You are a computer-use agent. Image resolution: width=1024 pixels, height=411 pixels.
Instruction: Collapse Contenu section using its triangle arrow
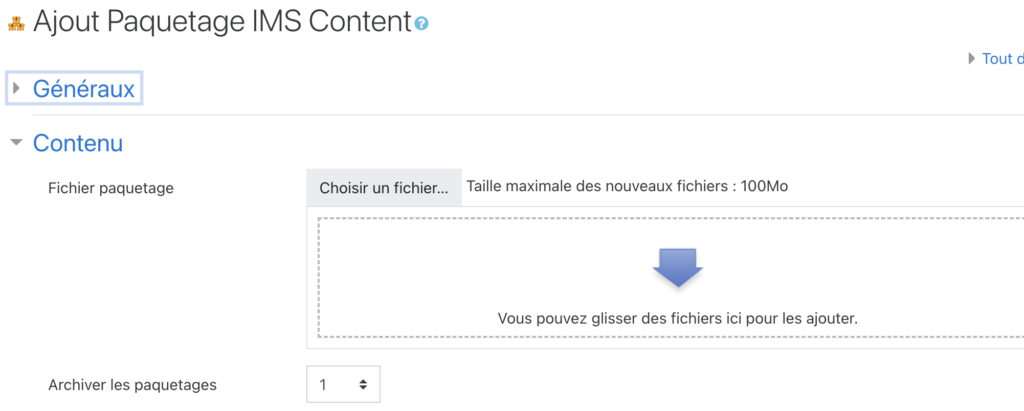click(x=16, y=142)
